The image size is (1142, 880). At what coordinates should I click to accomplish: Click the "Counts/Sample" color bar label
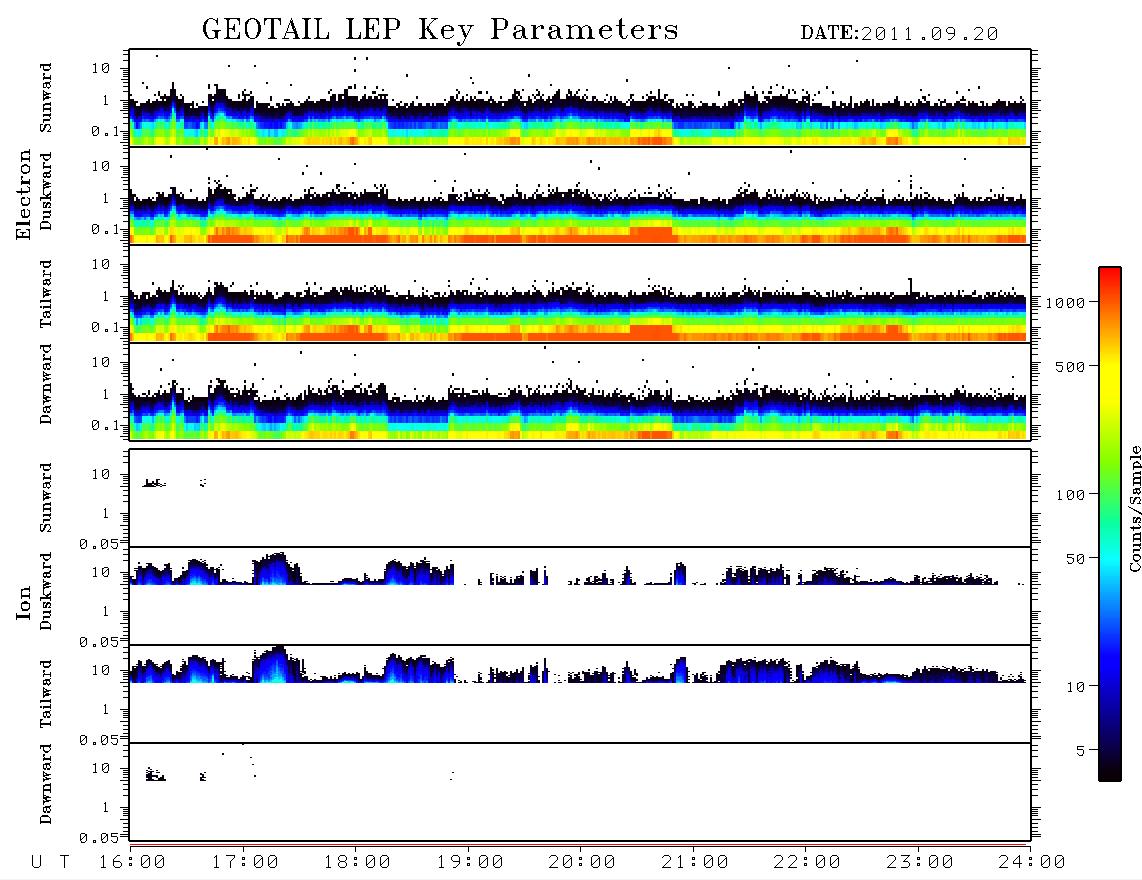tap(1135, 509)
